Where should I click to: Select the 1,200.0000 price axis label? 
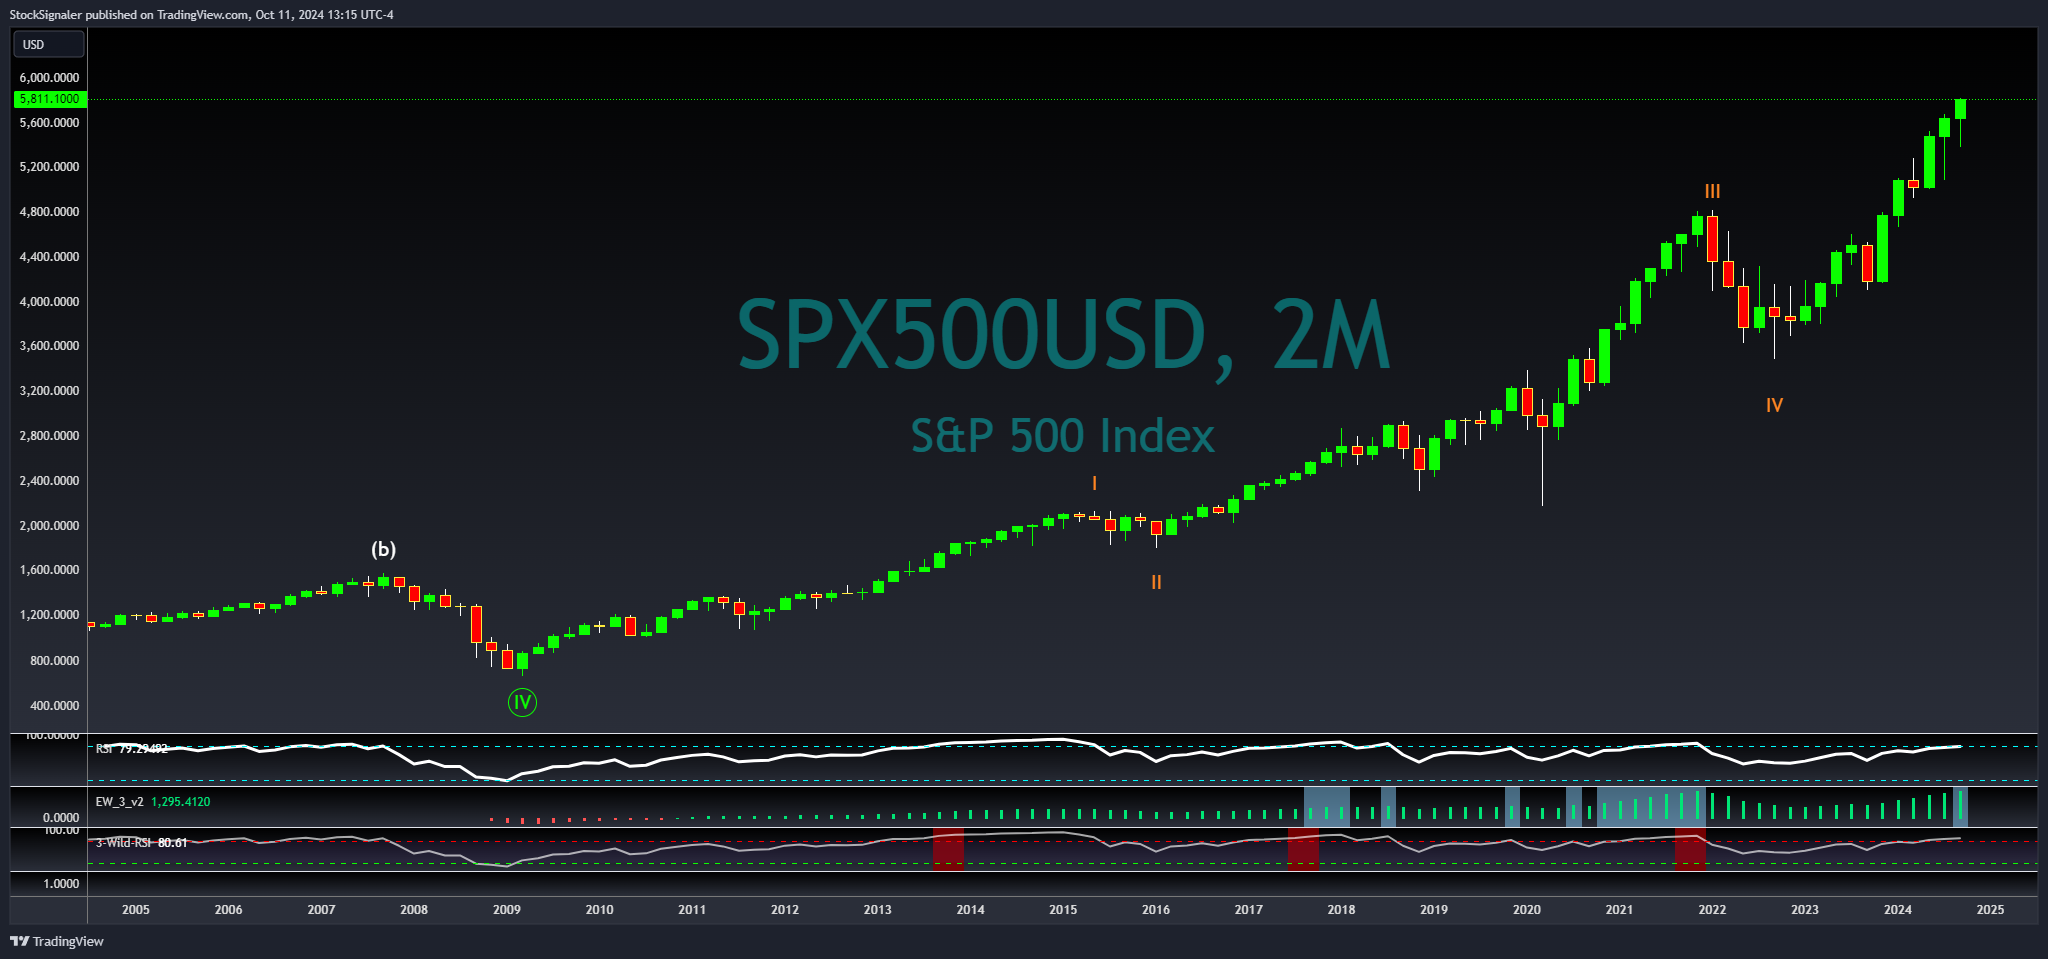[x=49, y=615]
